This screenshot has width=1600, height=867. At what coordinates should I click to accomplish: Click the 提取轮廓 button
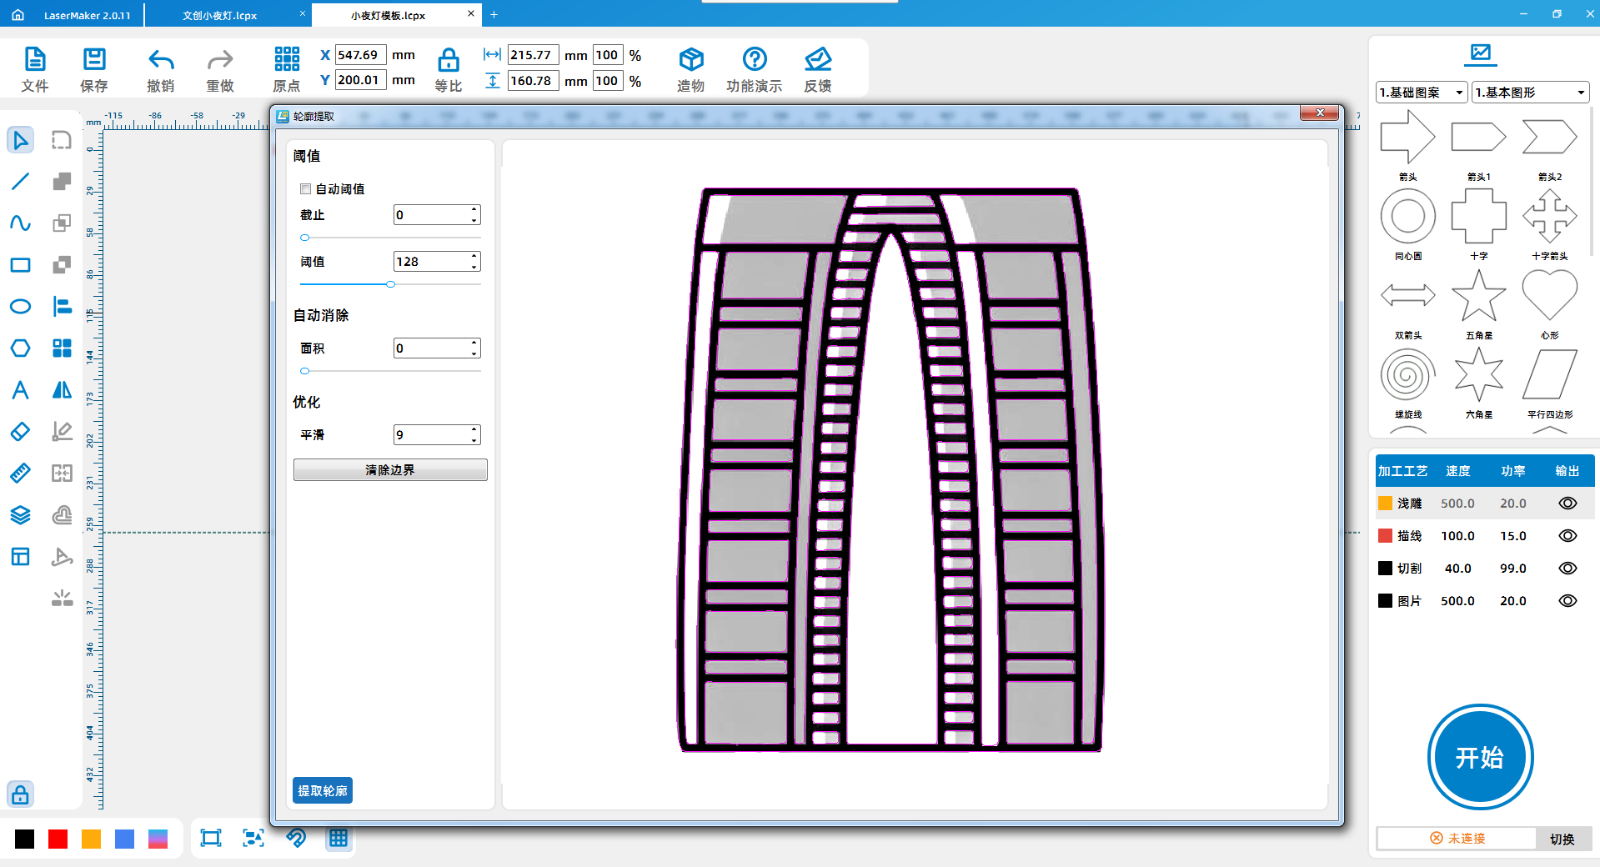(322, 791)
